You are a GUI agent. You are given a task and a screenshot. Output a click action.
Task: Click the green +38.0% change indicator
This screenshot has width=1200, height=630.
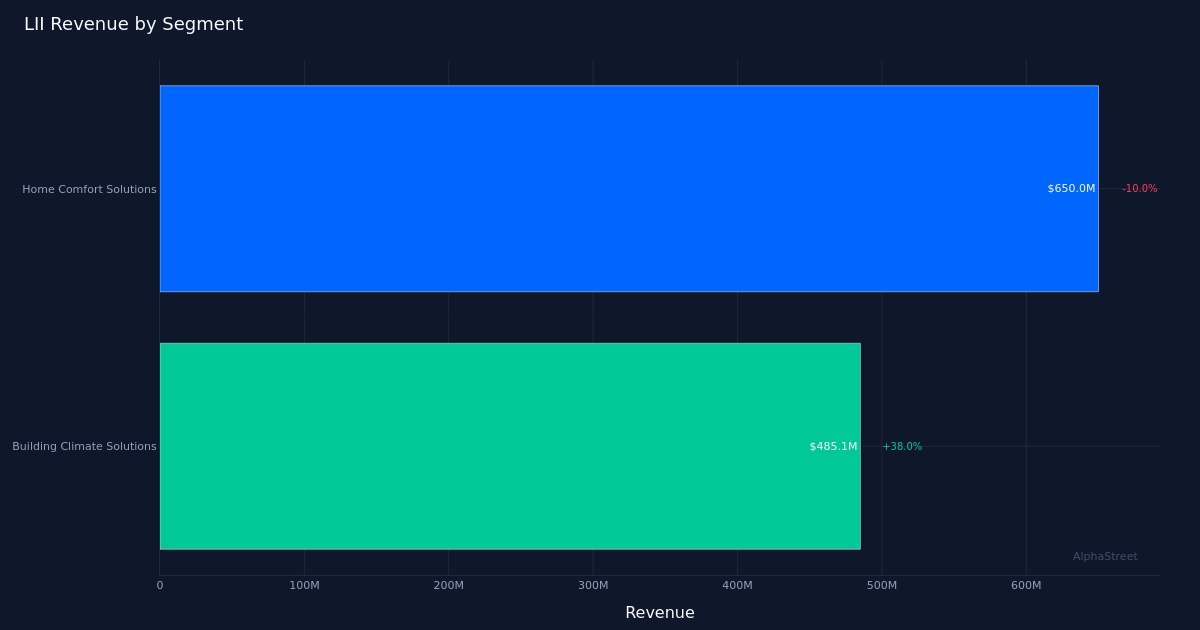(x=902, y=446)
